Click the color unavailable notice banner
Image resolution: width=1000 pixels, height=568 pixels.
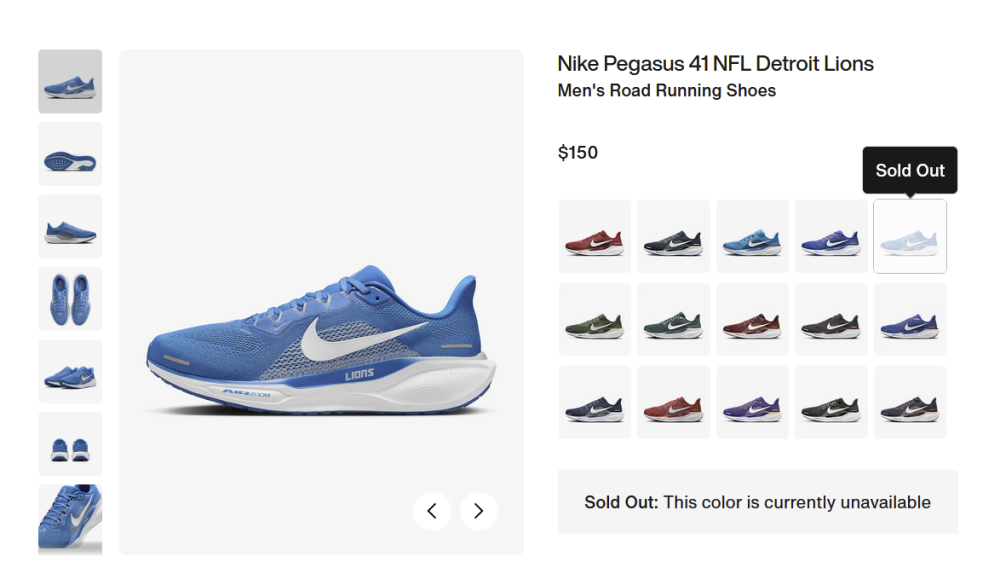pyautogui.click(x=757, y=502)
